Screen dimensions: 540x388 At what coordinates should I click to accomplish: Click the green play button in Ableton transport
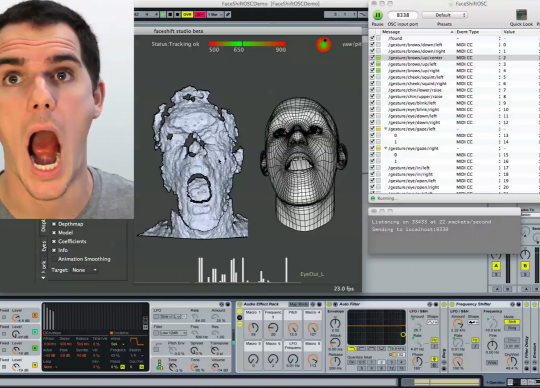(x=163, y=14)
